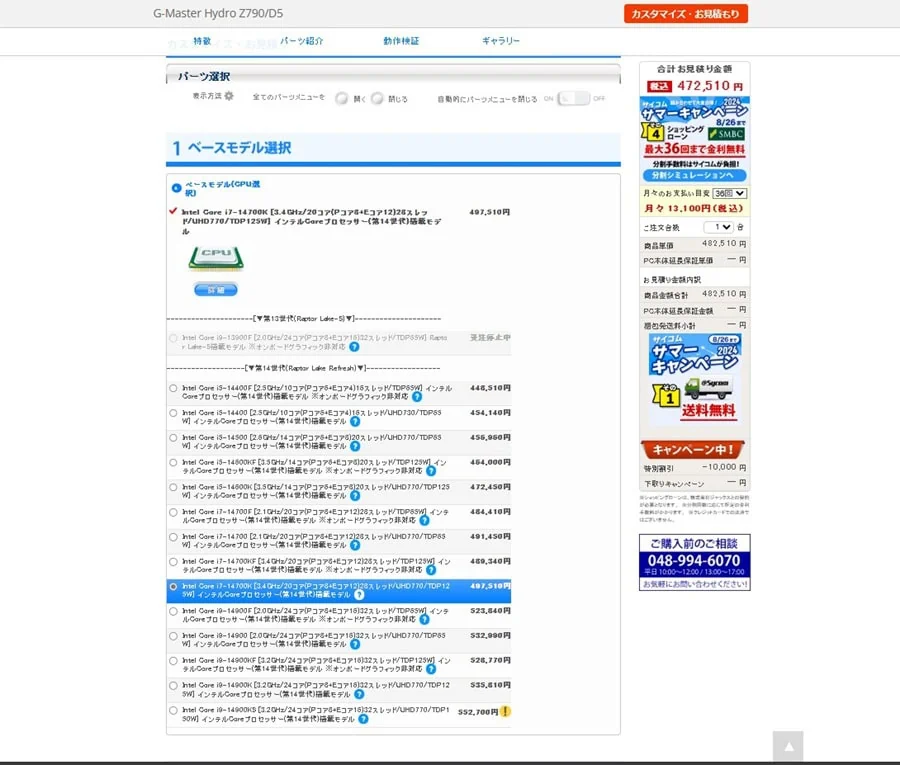Screen dimensions: 900x765
Task: Open the ギャラリー tab
Action: [x=501, y=41]
